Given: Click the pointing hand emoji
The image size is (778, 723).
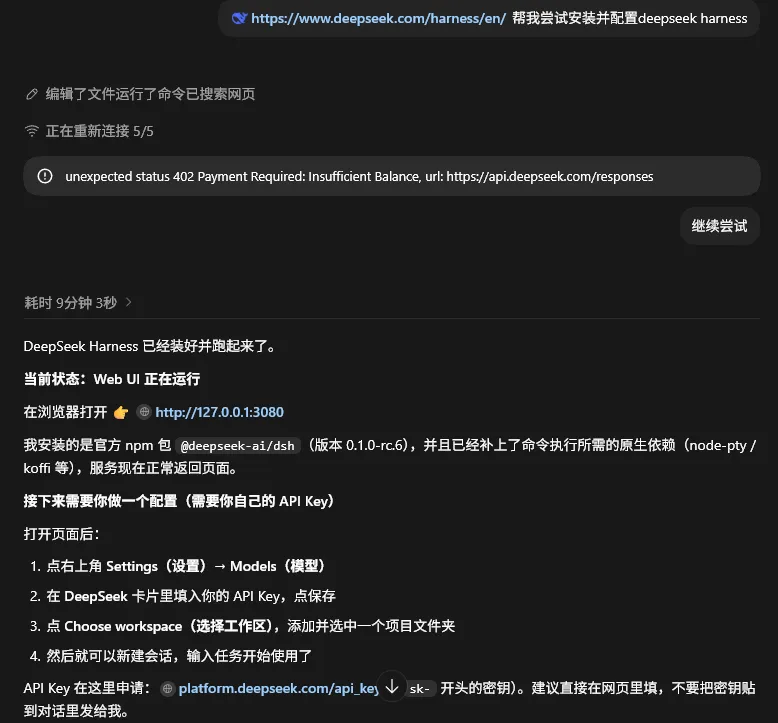Looking at the screenshot, I should [121, 412].
